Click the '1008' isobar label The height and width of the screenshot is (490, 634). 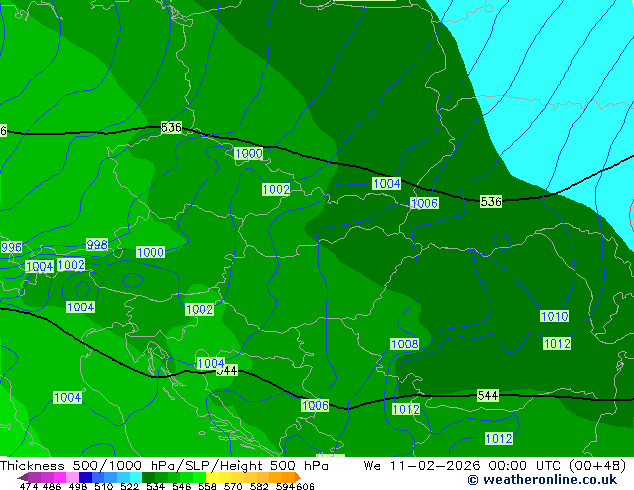pos(405,344)
